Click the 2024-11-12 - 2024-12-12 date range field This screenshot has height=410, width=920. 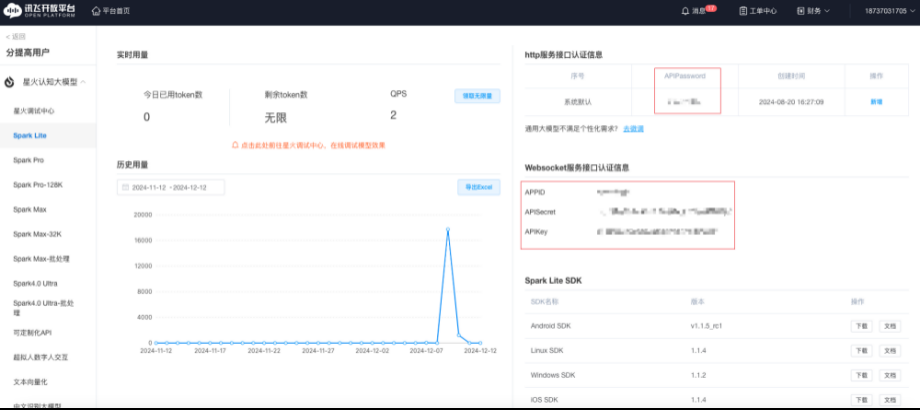(171, 188)
